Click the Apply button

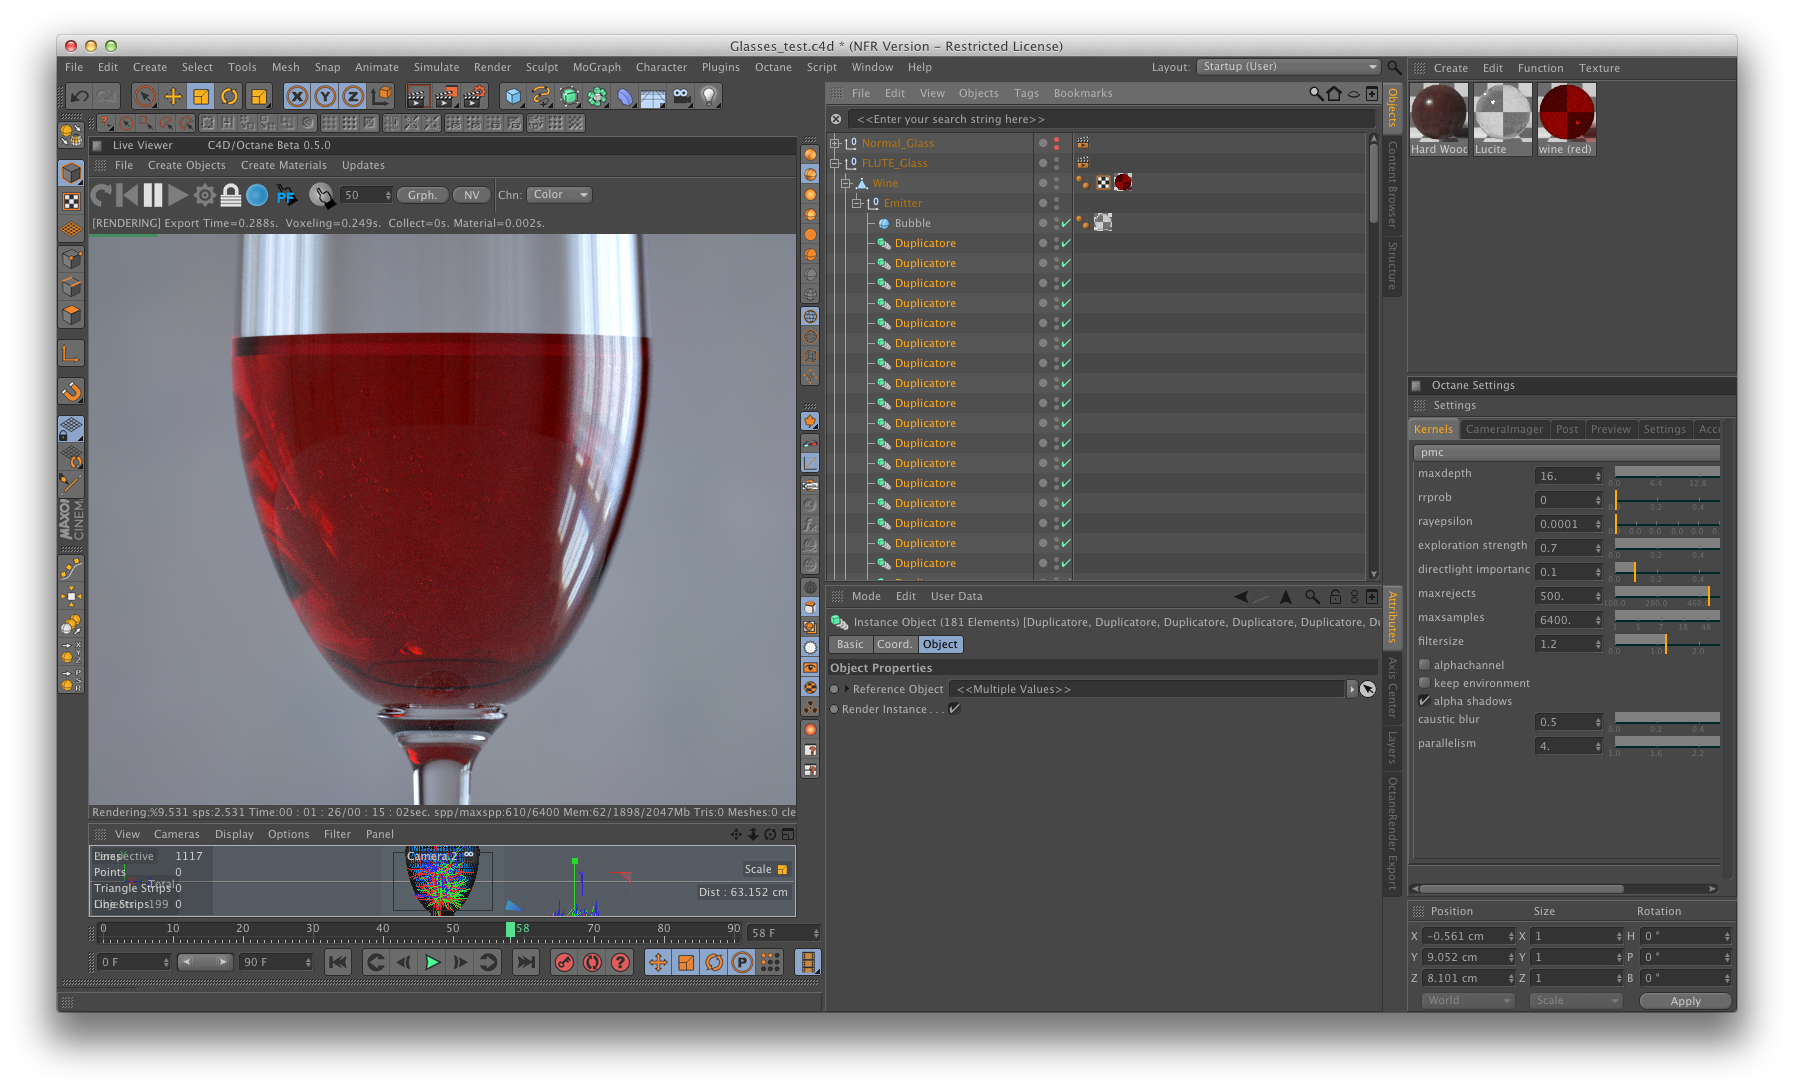pyautogui.click(x=1684, y=1001)
